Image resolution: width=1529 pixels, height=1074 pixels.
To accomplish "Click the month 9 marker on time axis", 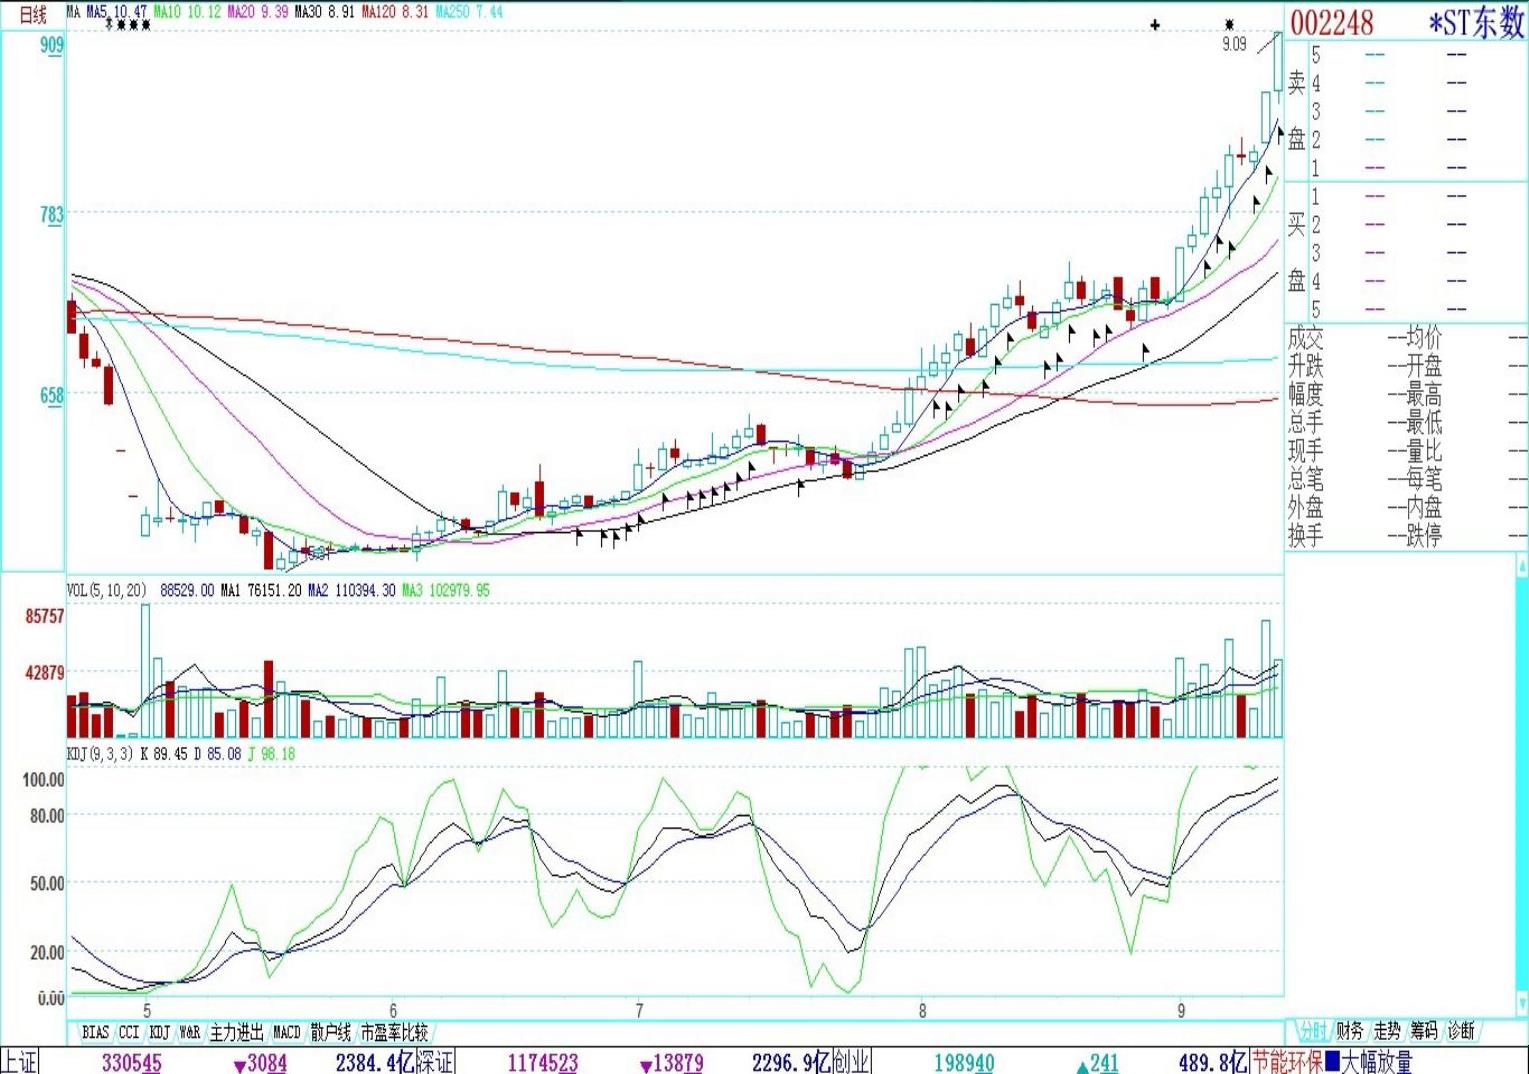I will [x=1181, y=1010].
